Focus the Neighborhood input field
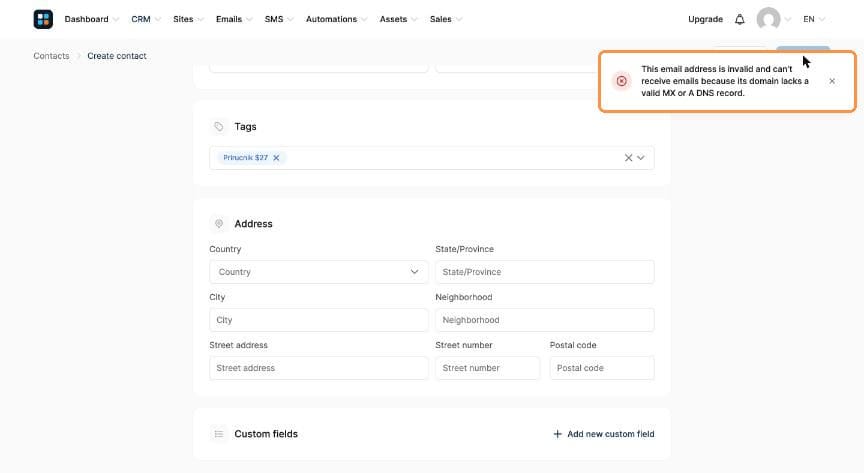This screenshot has height=473, width=864. 544,320
